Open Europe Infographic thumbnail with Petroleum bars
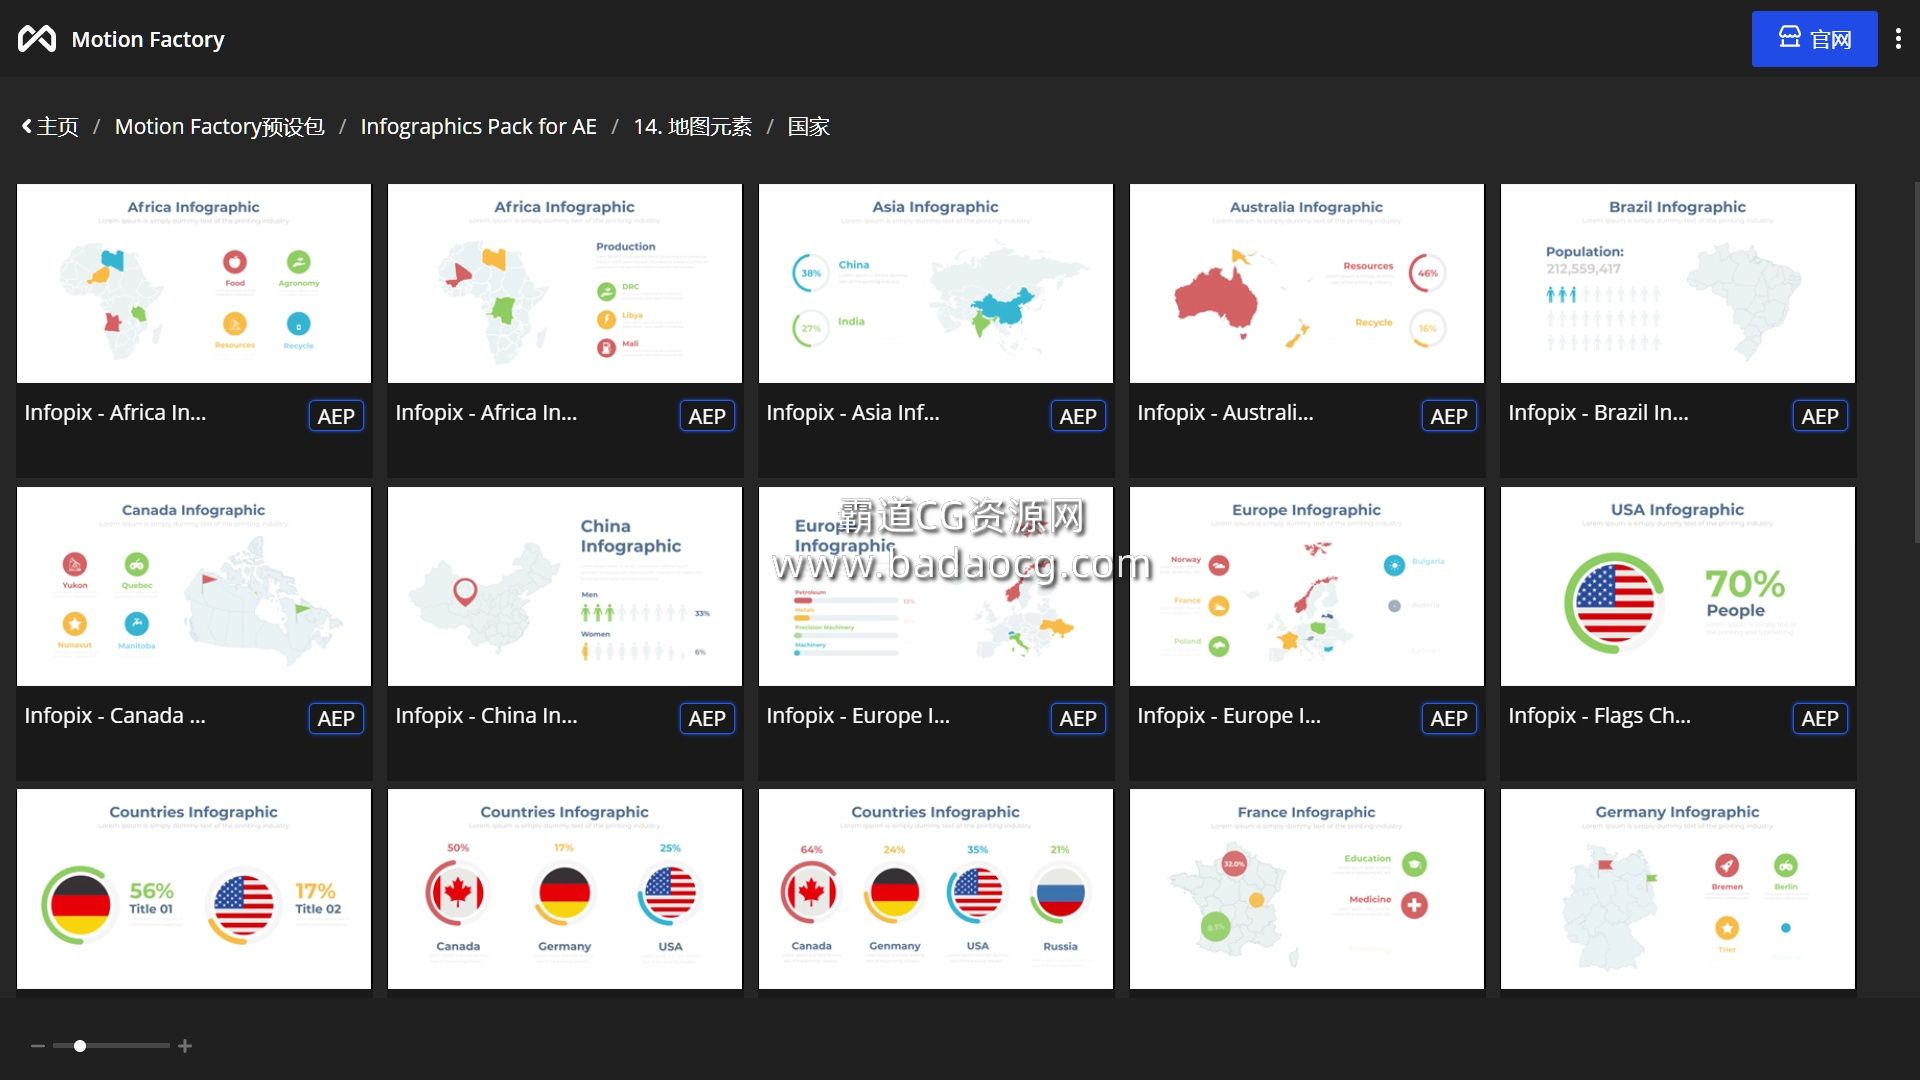Screen dimensions: 1920x1080 [x=936, y=586]
